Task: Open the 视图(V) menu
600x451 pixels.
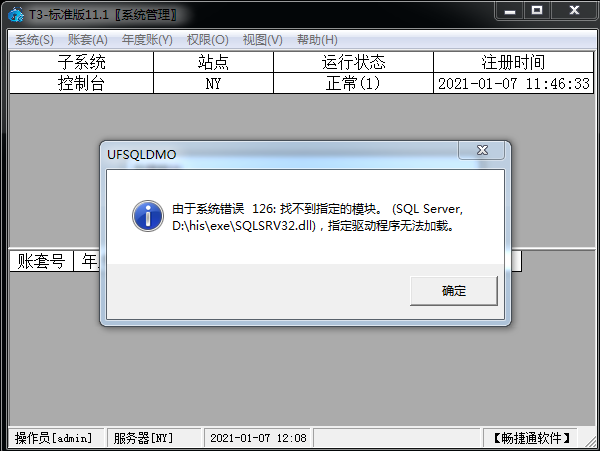Action: (262, 40)
